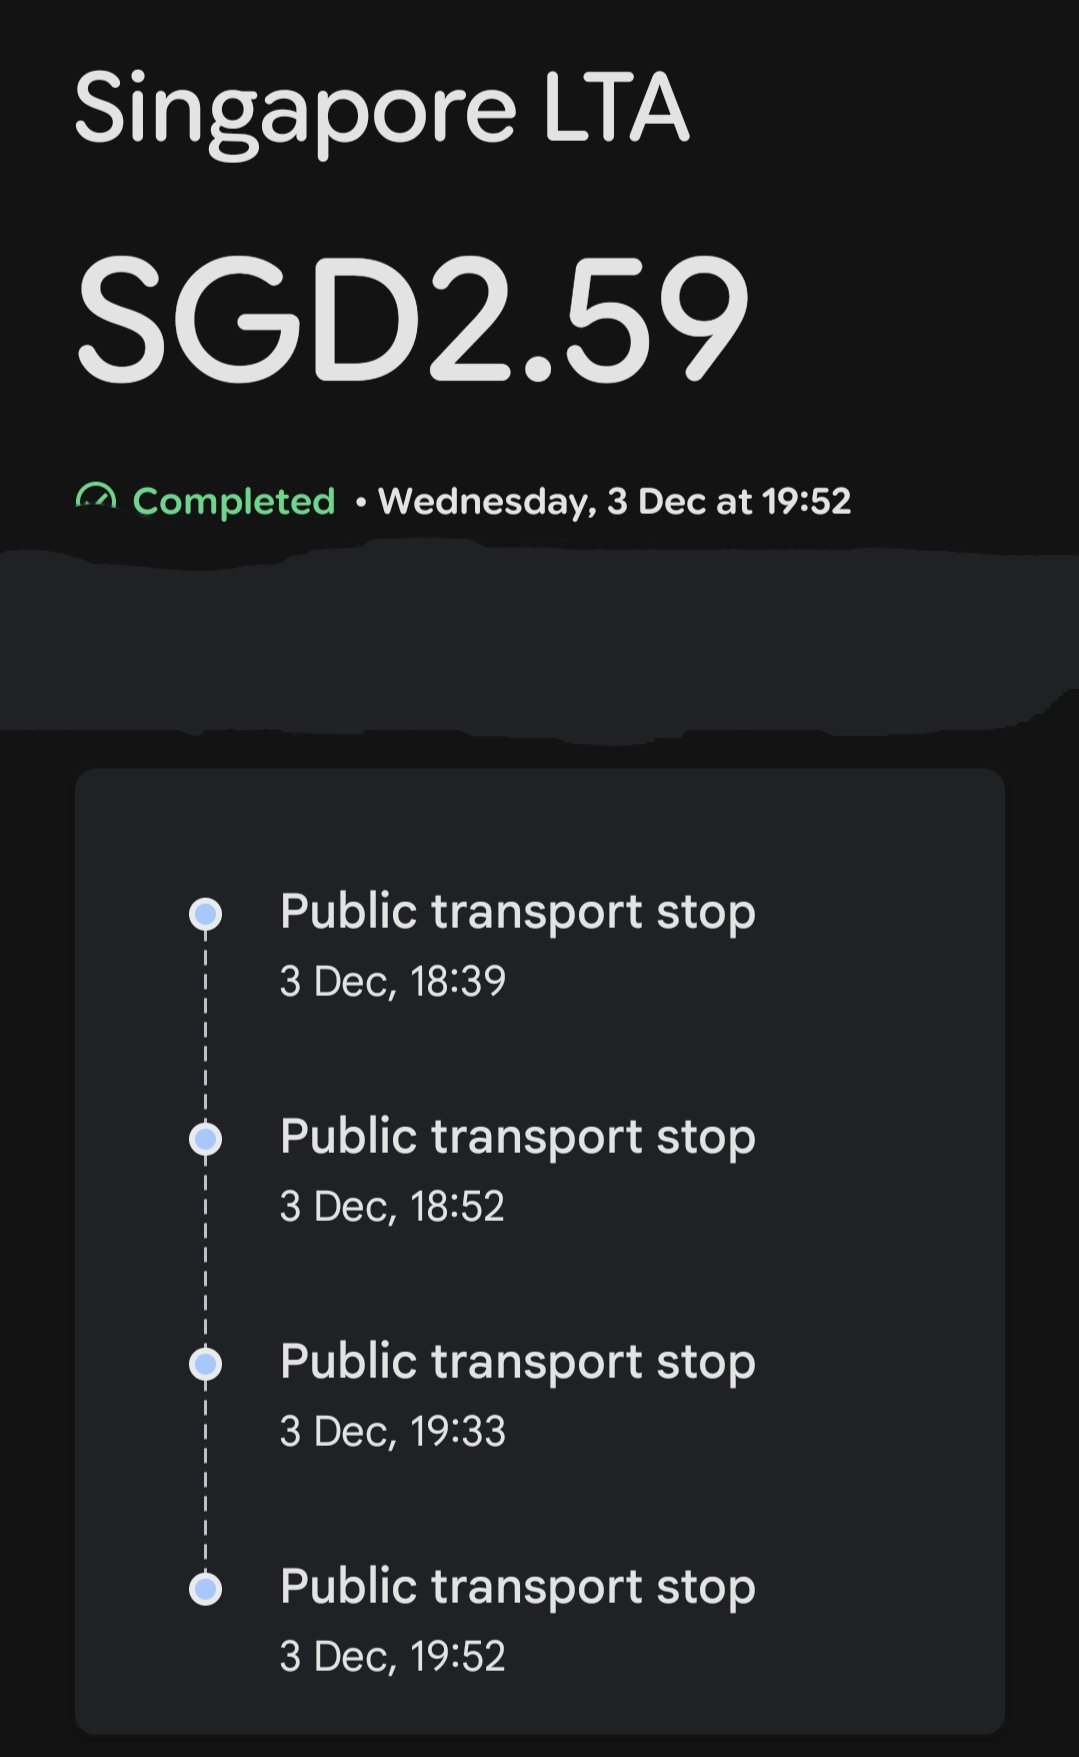Tap "Public transport stop" label above 18:52 time
Screen dimensions: 1079x1757
point(517,1137)
